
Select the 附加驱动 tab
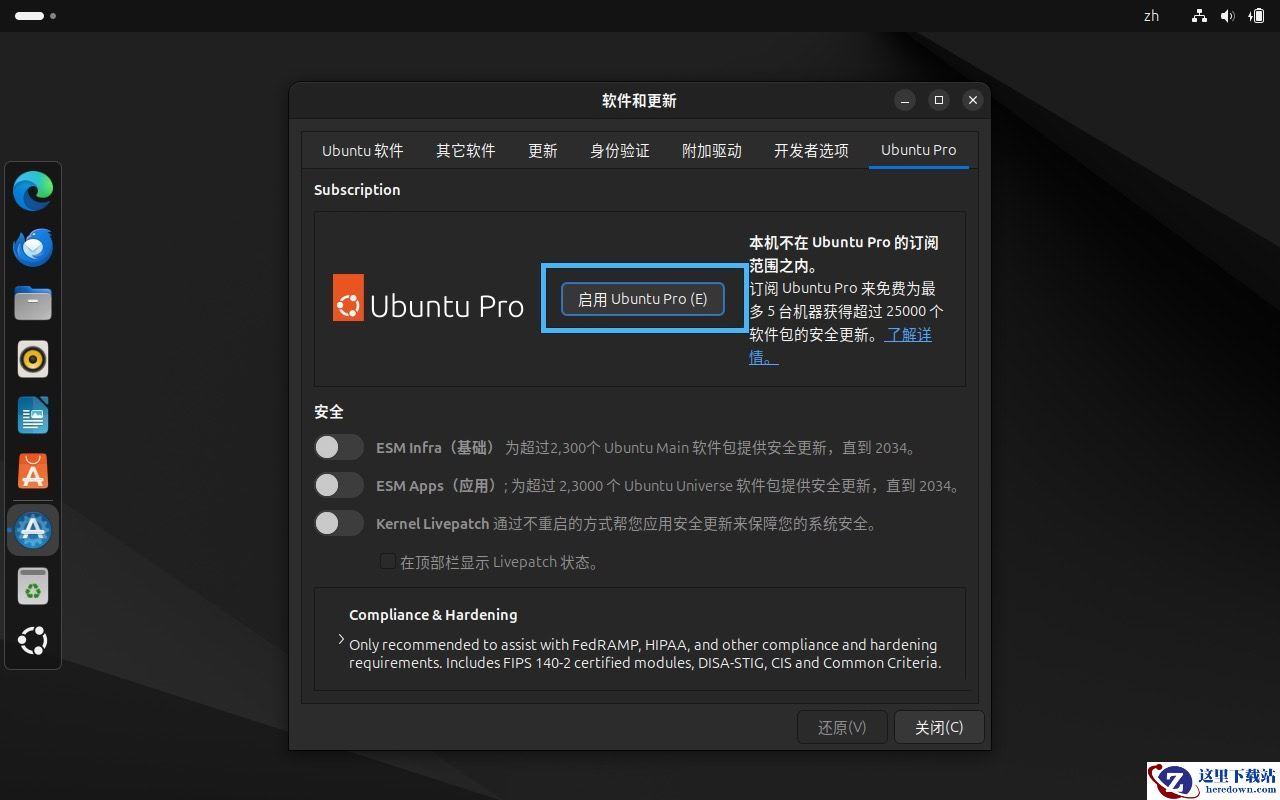tap(712, 151)
